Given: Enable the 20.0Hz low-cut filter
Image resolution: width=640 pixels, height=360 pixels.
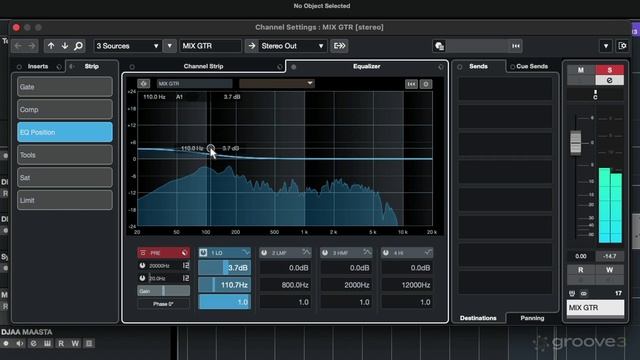Looking at the screenshot, I should (x=142, y=278).
